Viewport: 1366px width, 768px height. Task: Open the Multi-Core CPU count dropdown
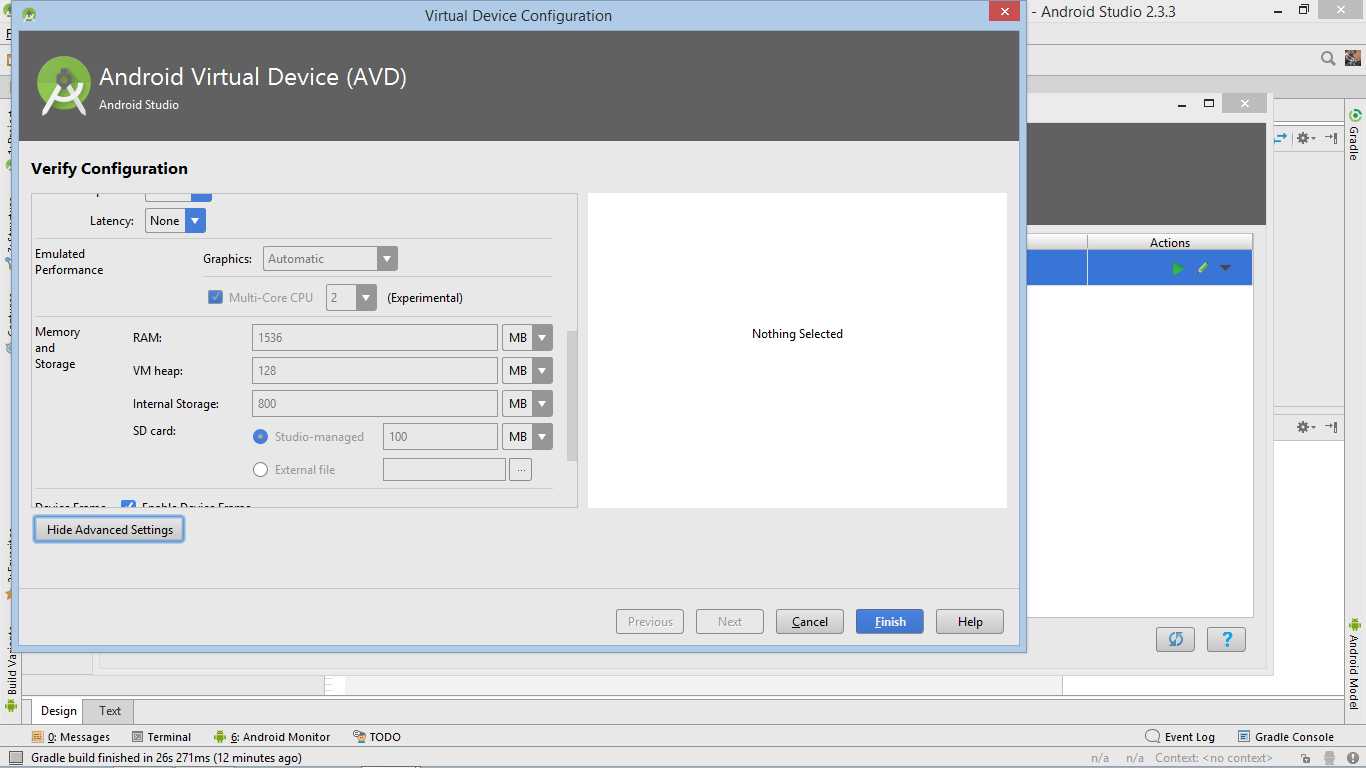351,297
